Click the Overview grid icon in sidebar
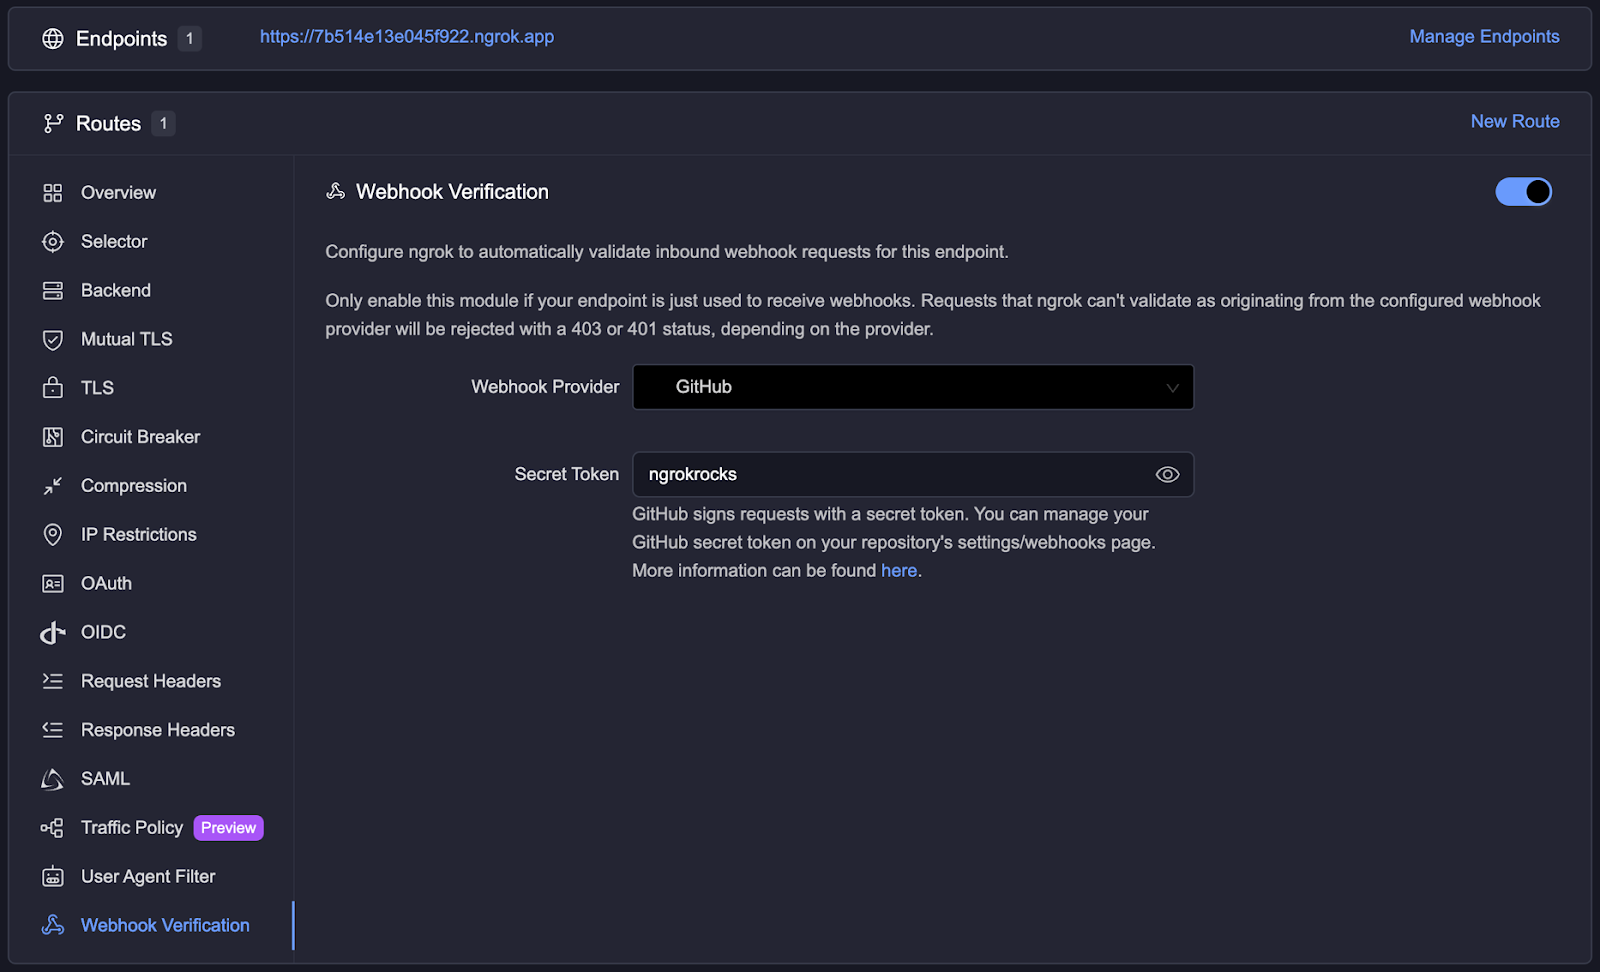The width and height of the screenshot is (1600, 972). coord(53,193)
